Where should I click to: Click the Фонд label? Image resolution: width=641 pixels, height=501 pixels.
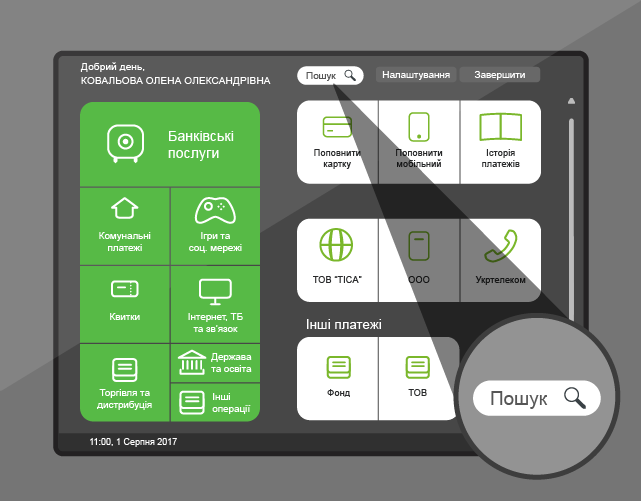[x=338, y=393]
